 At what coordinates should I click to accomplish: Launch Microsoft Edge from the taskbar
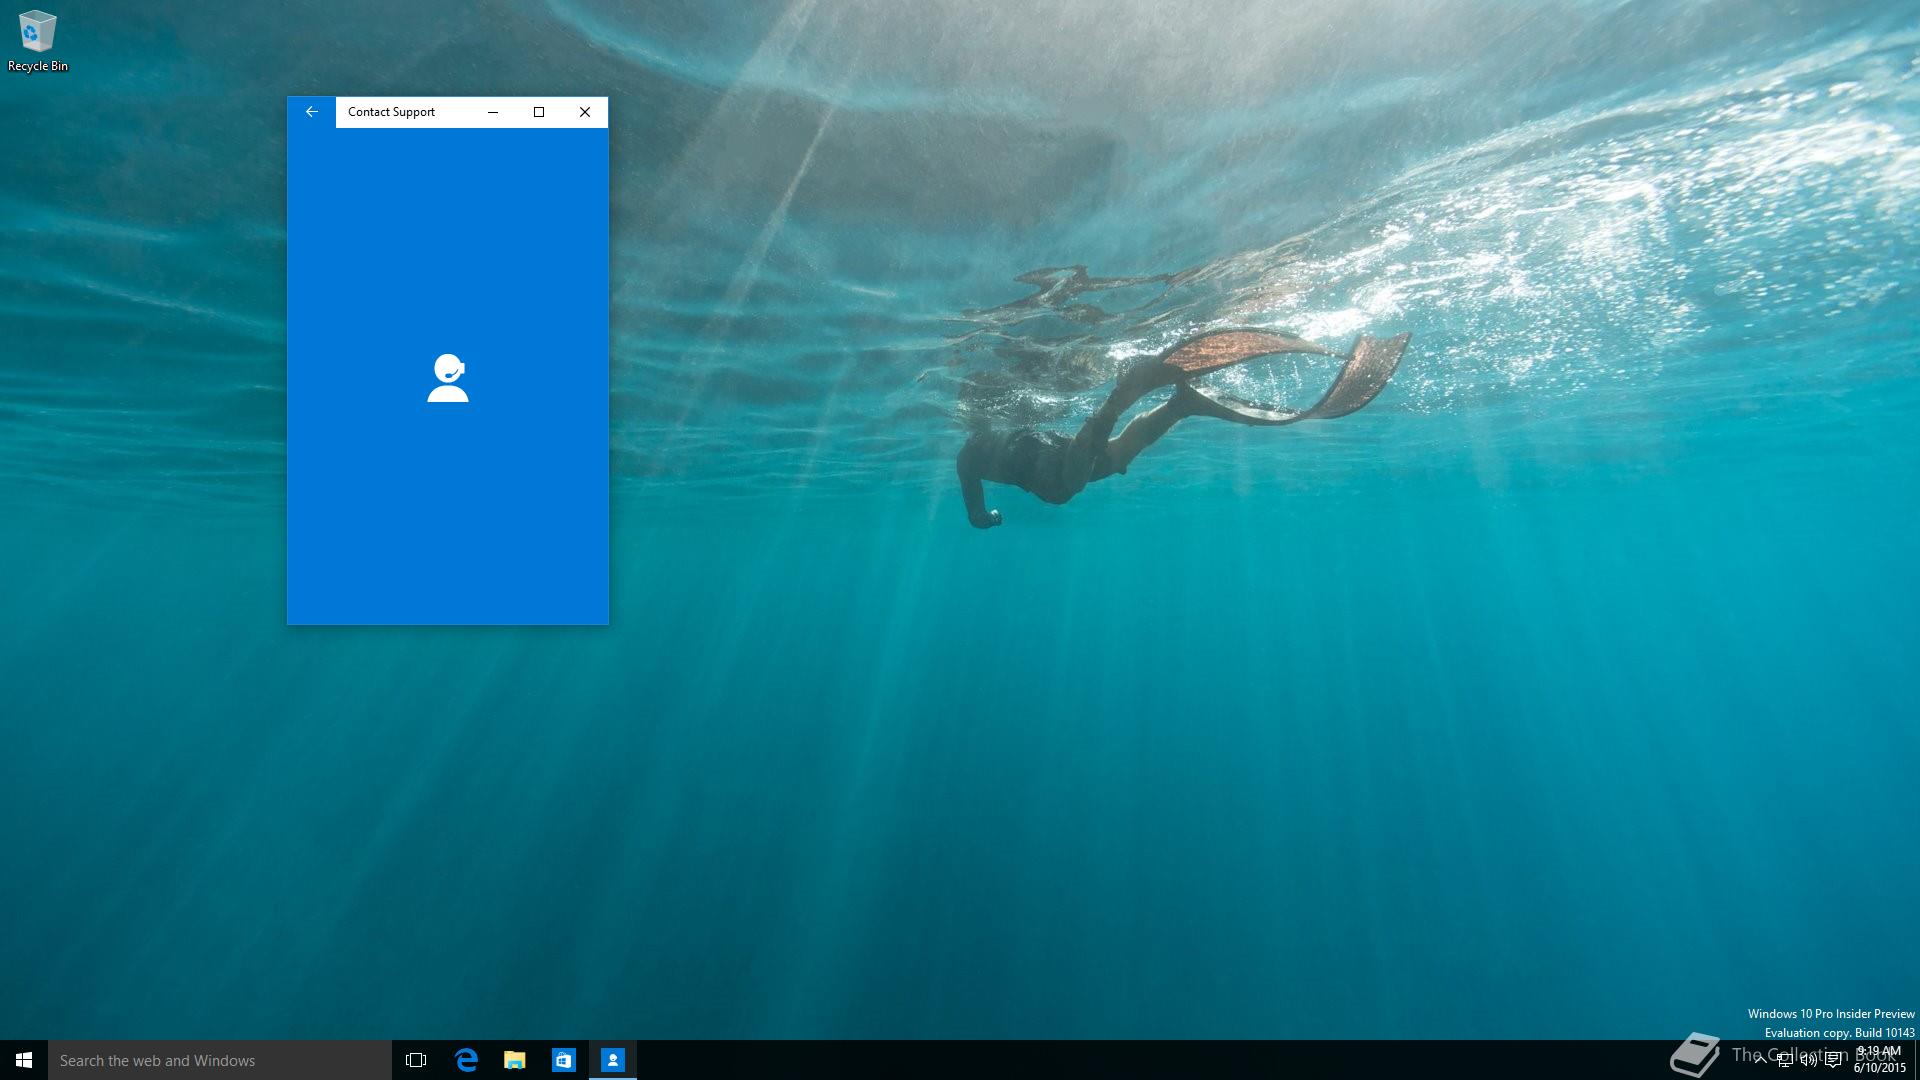point(466,1060)
